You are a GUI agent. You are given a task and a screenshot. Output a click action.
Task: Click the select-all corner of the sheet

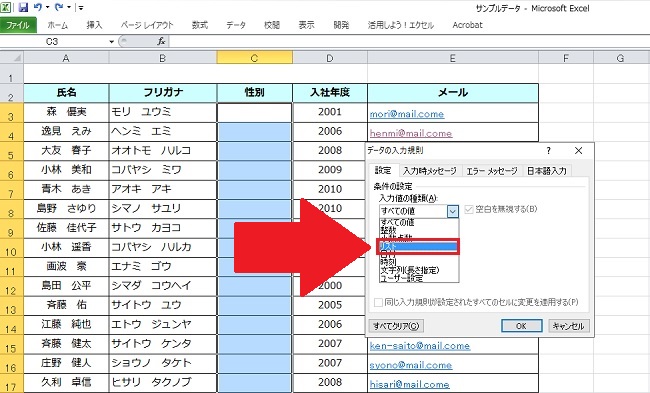point(12,58)
